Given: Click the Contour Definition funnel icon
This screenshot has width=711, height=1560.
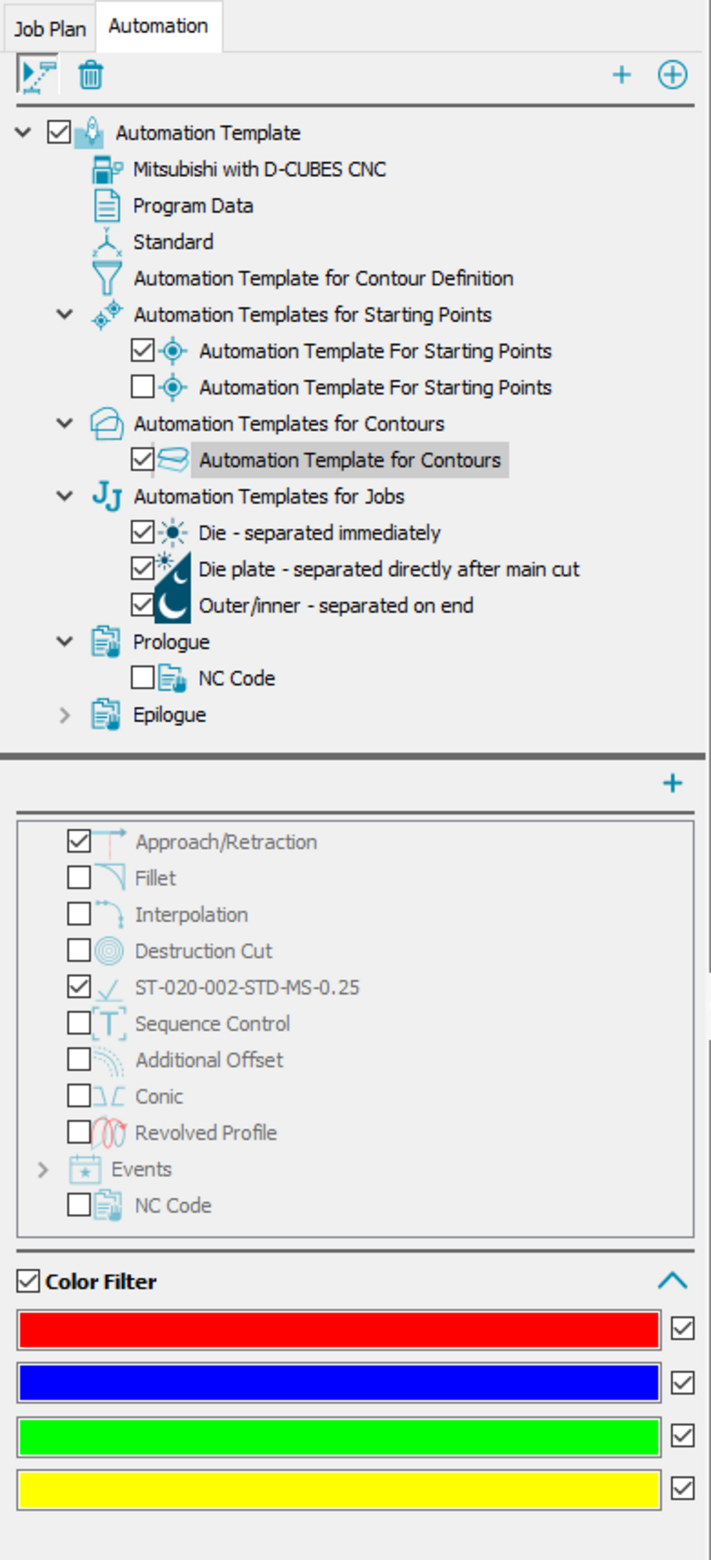Looking at the screenshot, I should click(x=107, y=278).
